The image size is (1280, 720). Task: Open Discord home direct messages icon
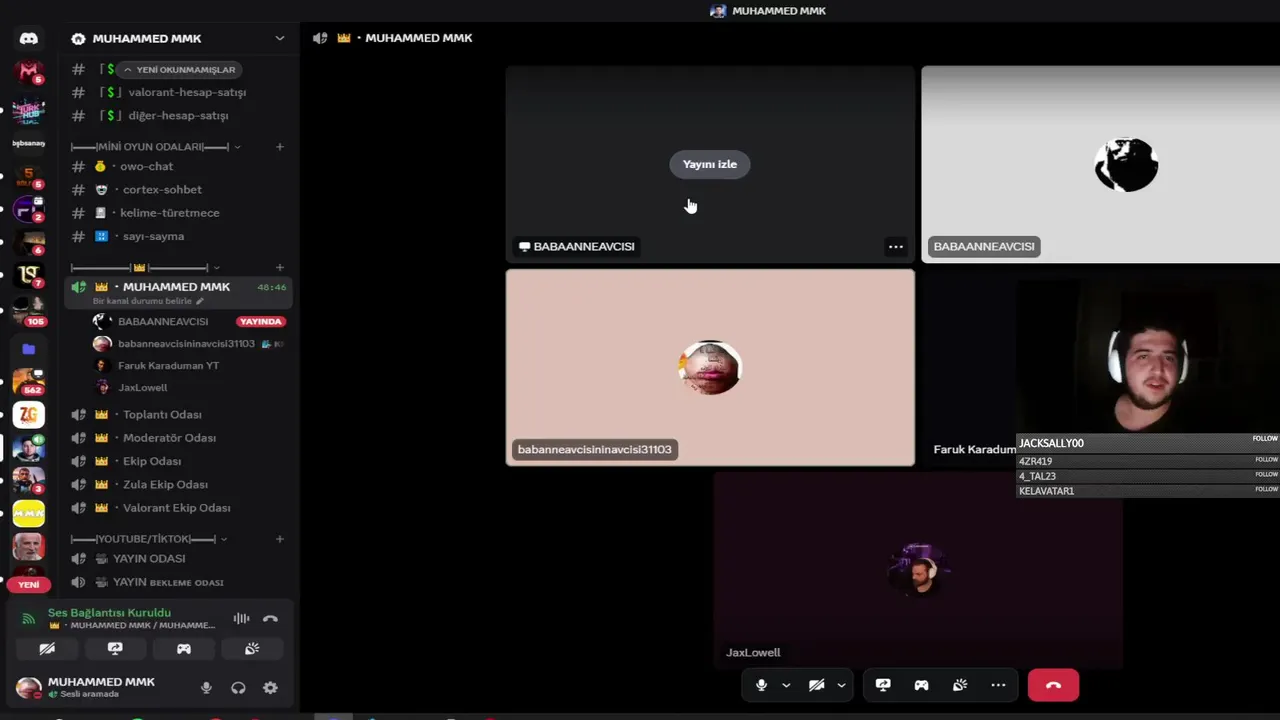[x=29, y=39]
